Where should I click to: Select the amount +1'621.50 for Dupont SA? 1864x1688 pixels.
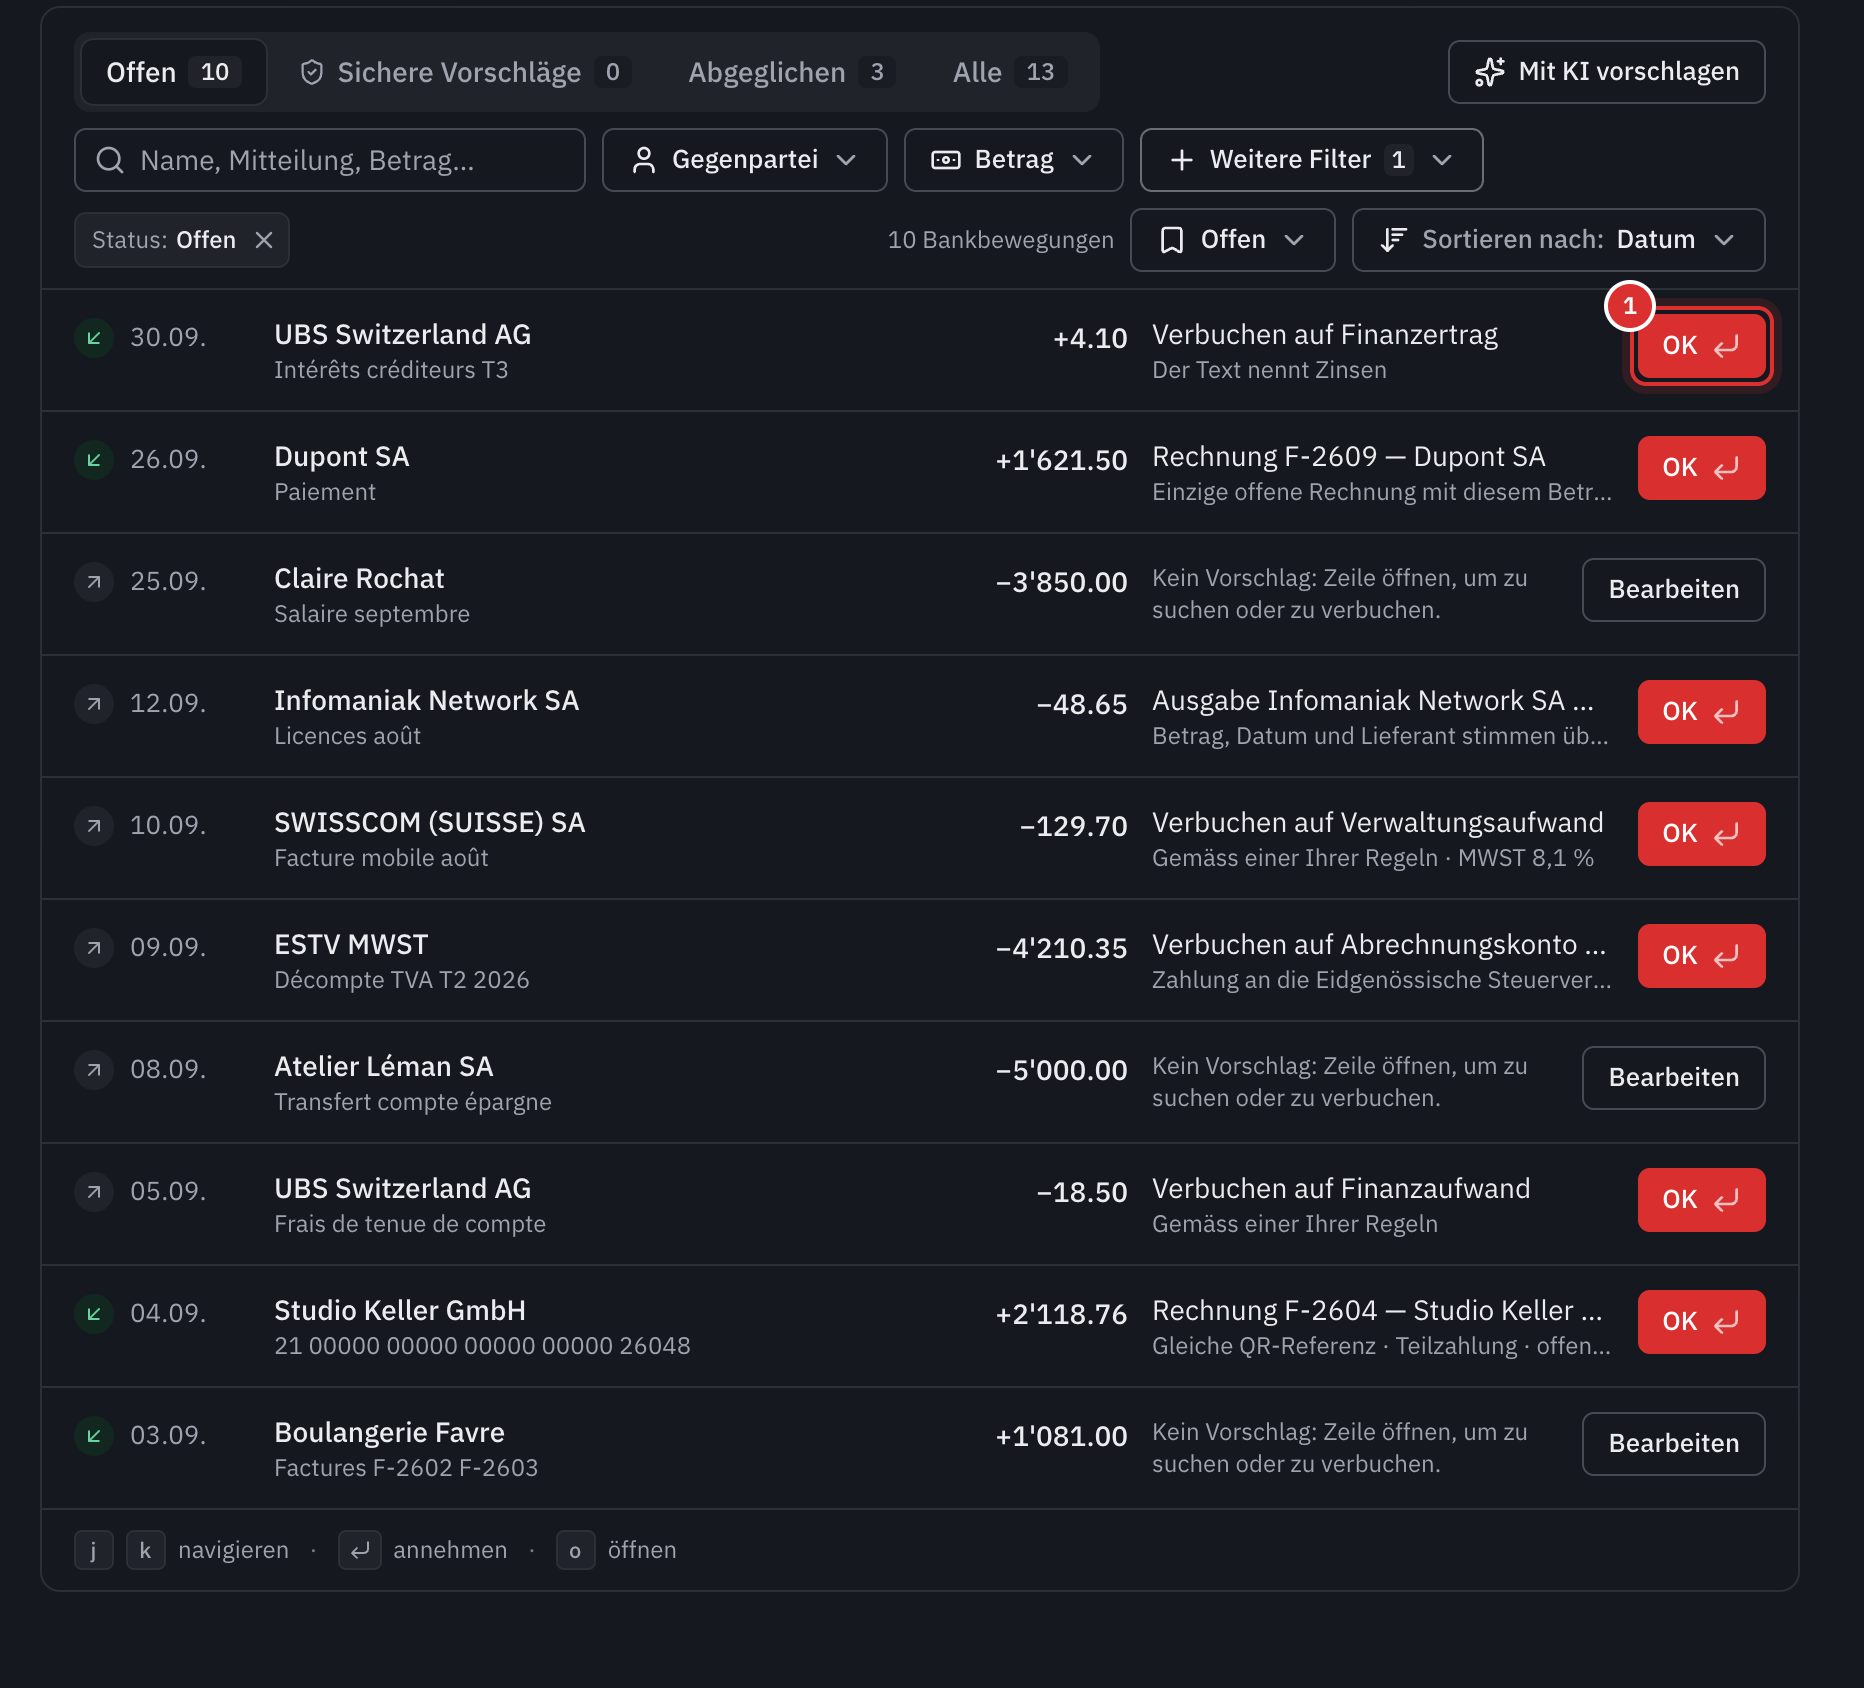[x=1061, y=460]
